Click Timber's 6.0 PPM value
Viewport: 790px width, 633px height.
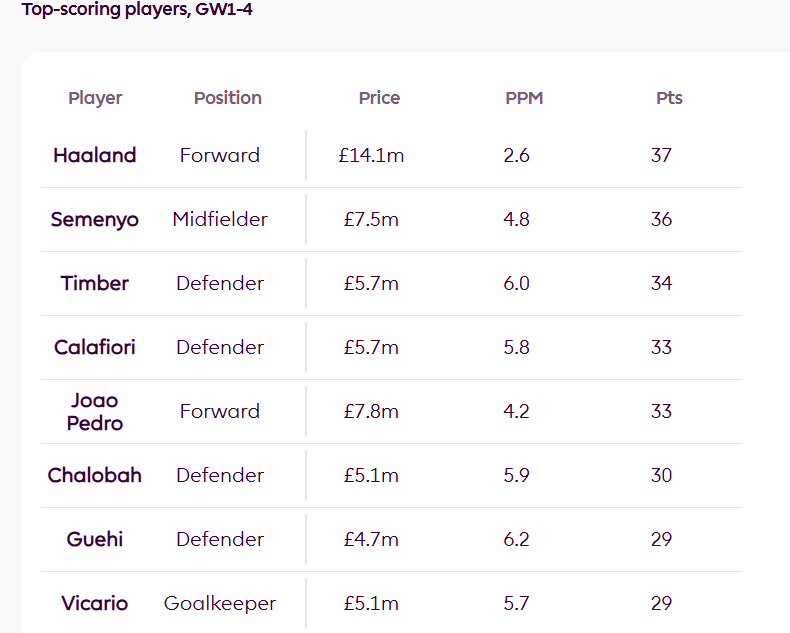point(517,283)
